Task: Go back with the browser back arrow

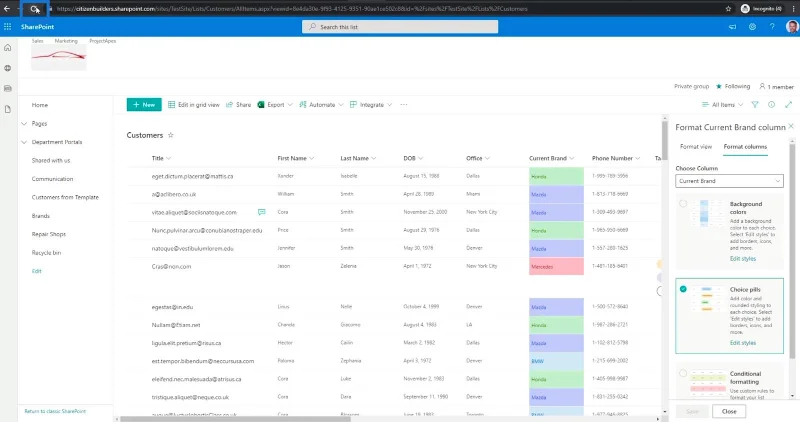Action: 7,9
